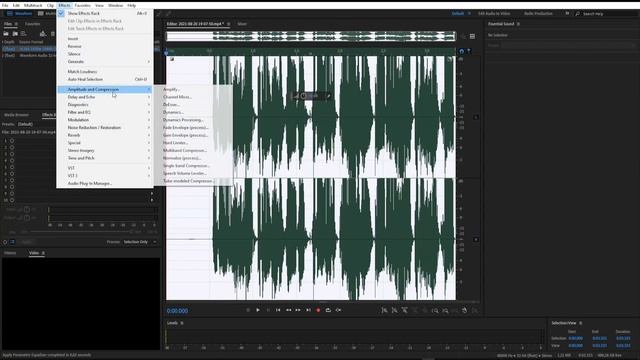
Task: Expand Filter and EQ submenu
Action: (x=105, y=112)
